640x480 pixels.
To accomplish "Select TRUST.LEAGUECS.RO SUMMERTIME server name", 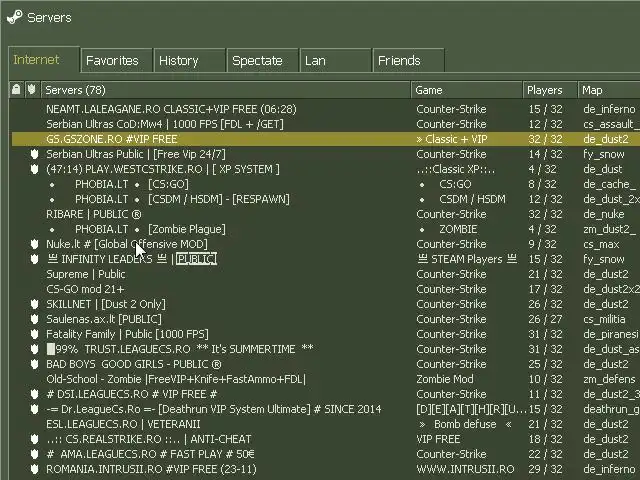I will (180, 349).
